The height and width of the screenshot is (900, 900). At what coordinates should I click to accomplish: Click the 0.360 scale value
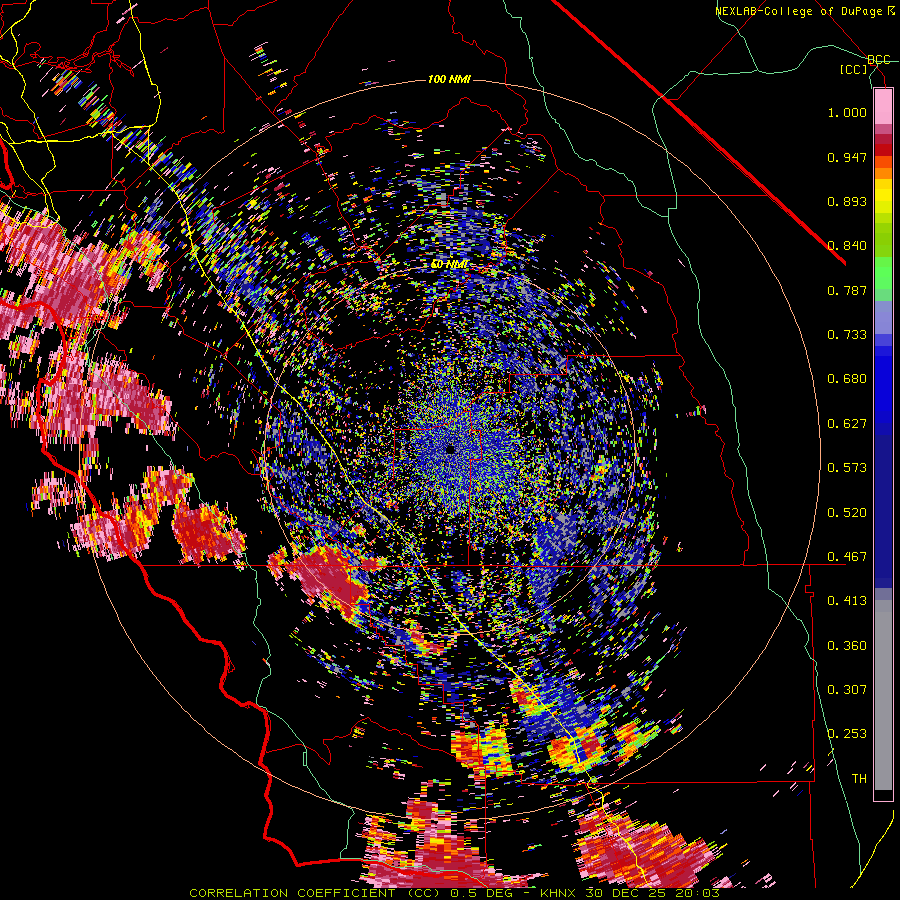(847, 646)
